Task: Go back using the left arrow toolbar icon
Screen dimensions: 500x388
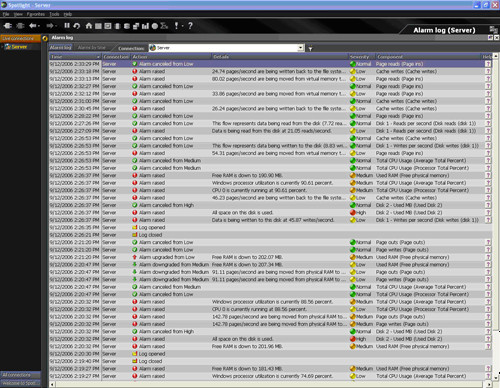Action: pos(33,26)
